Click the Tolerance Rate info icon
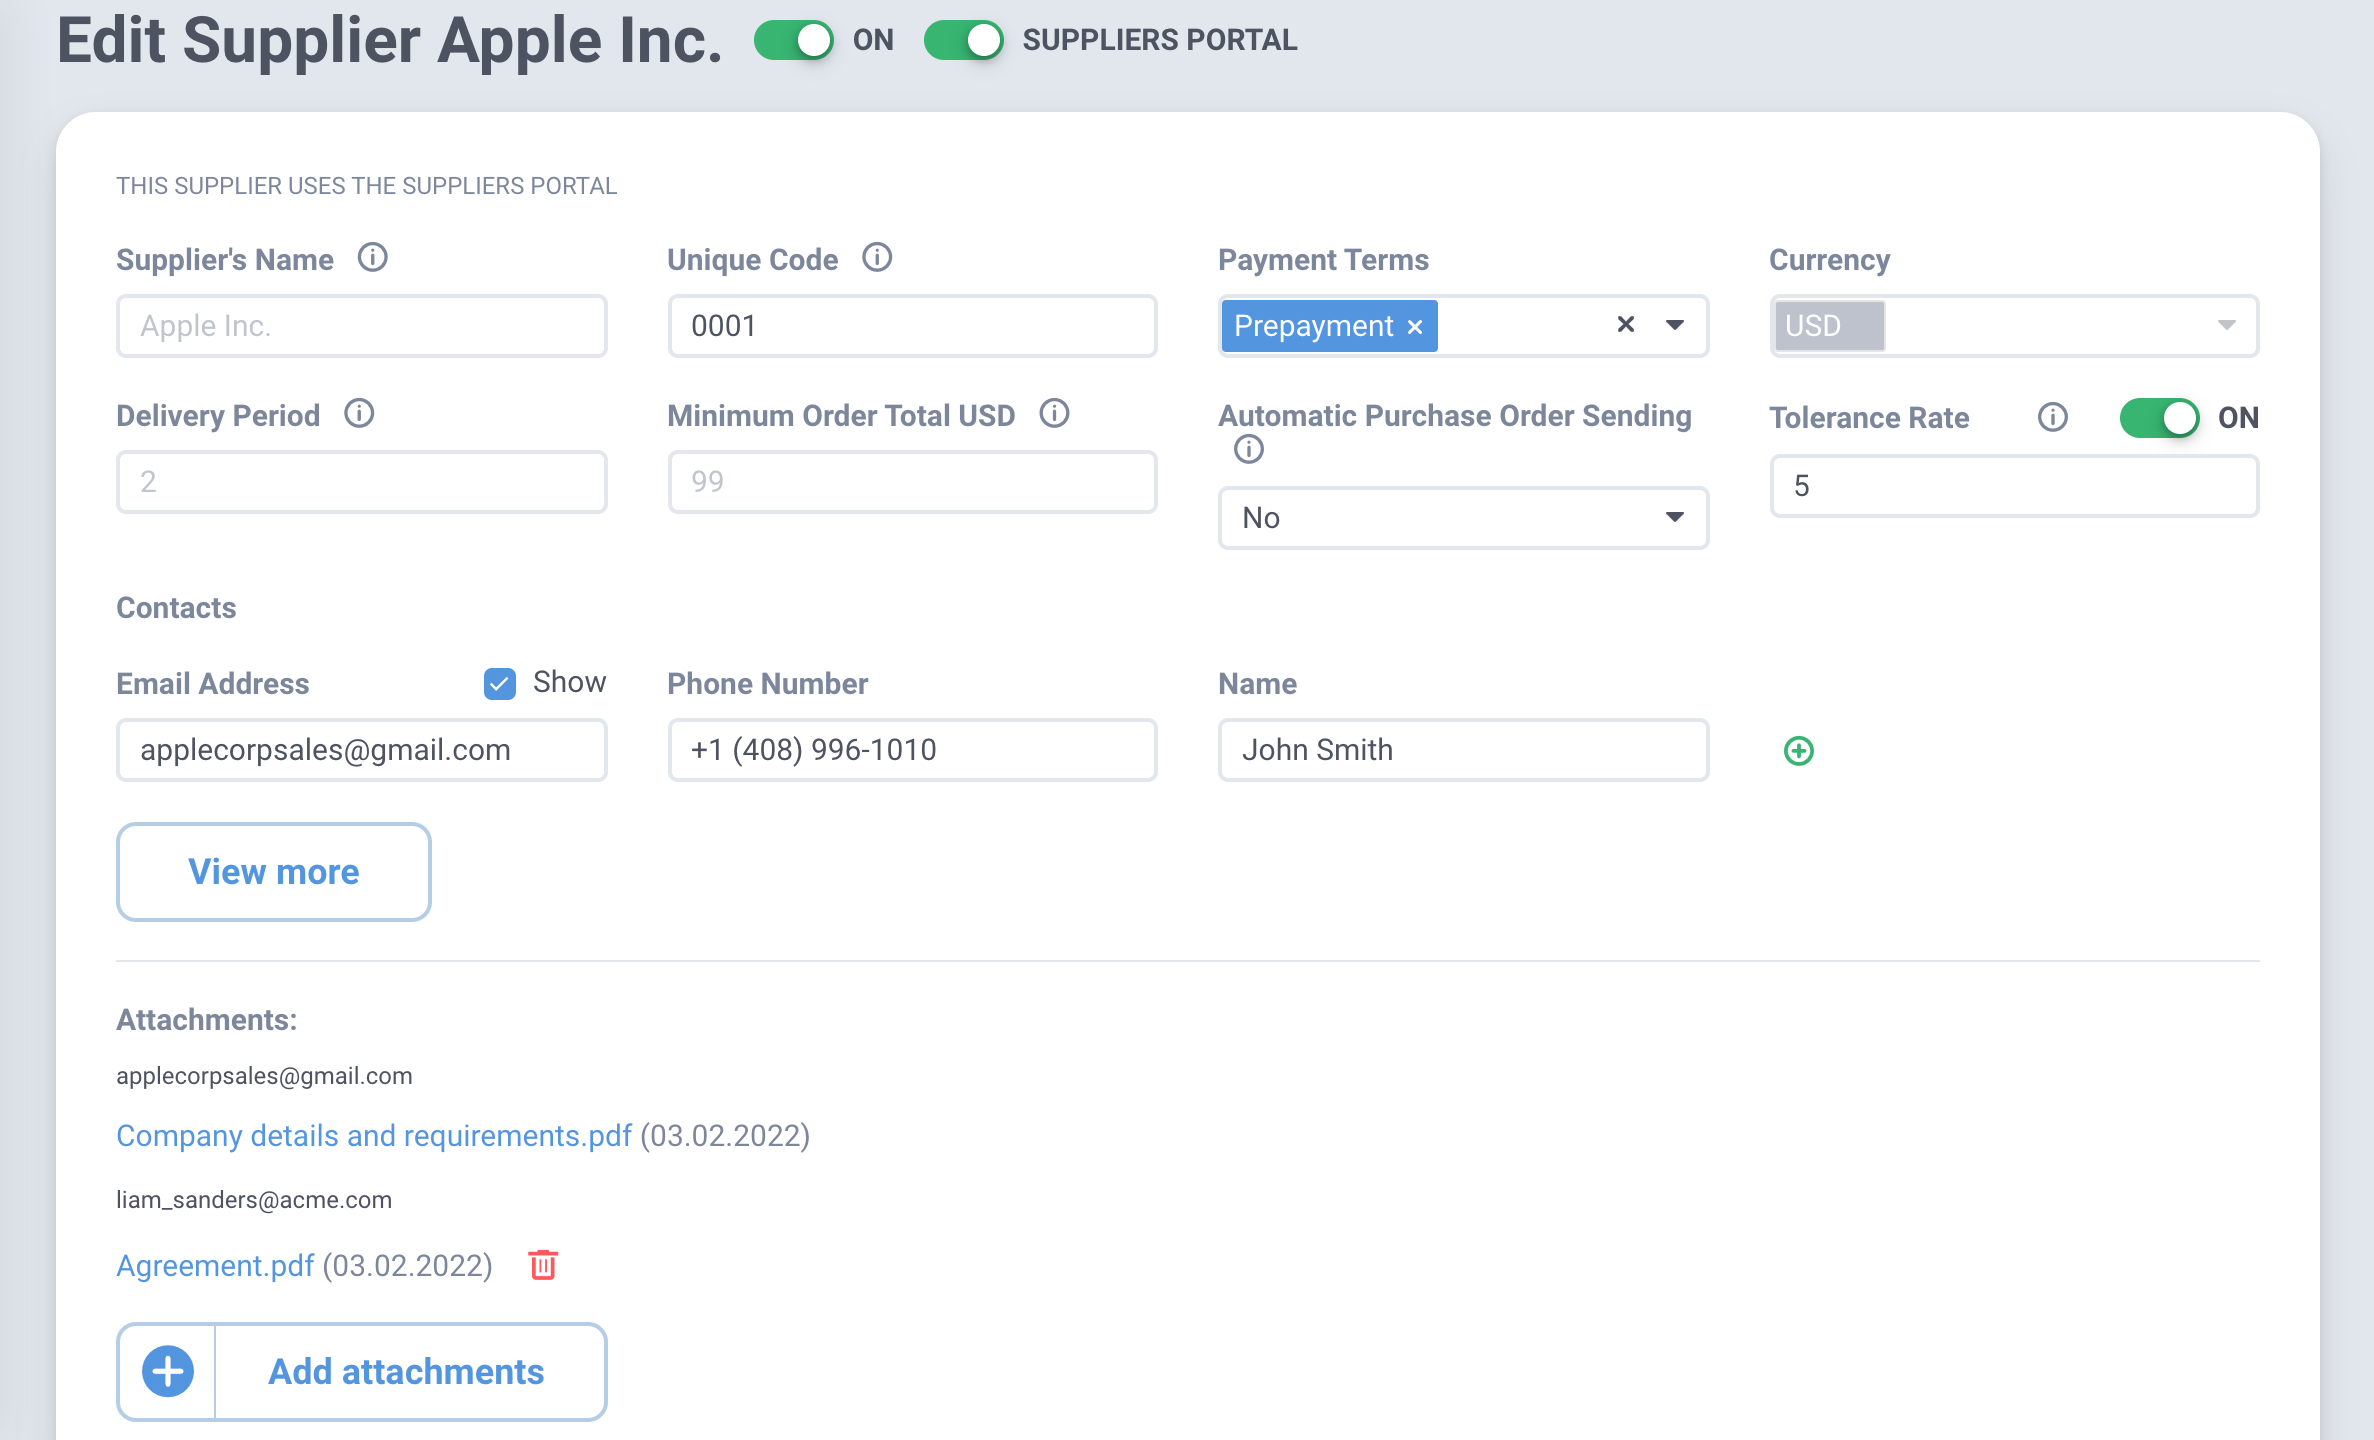 pos(2053,418)
